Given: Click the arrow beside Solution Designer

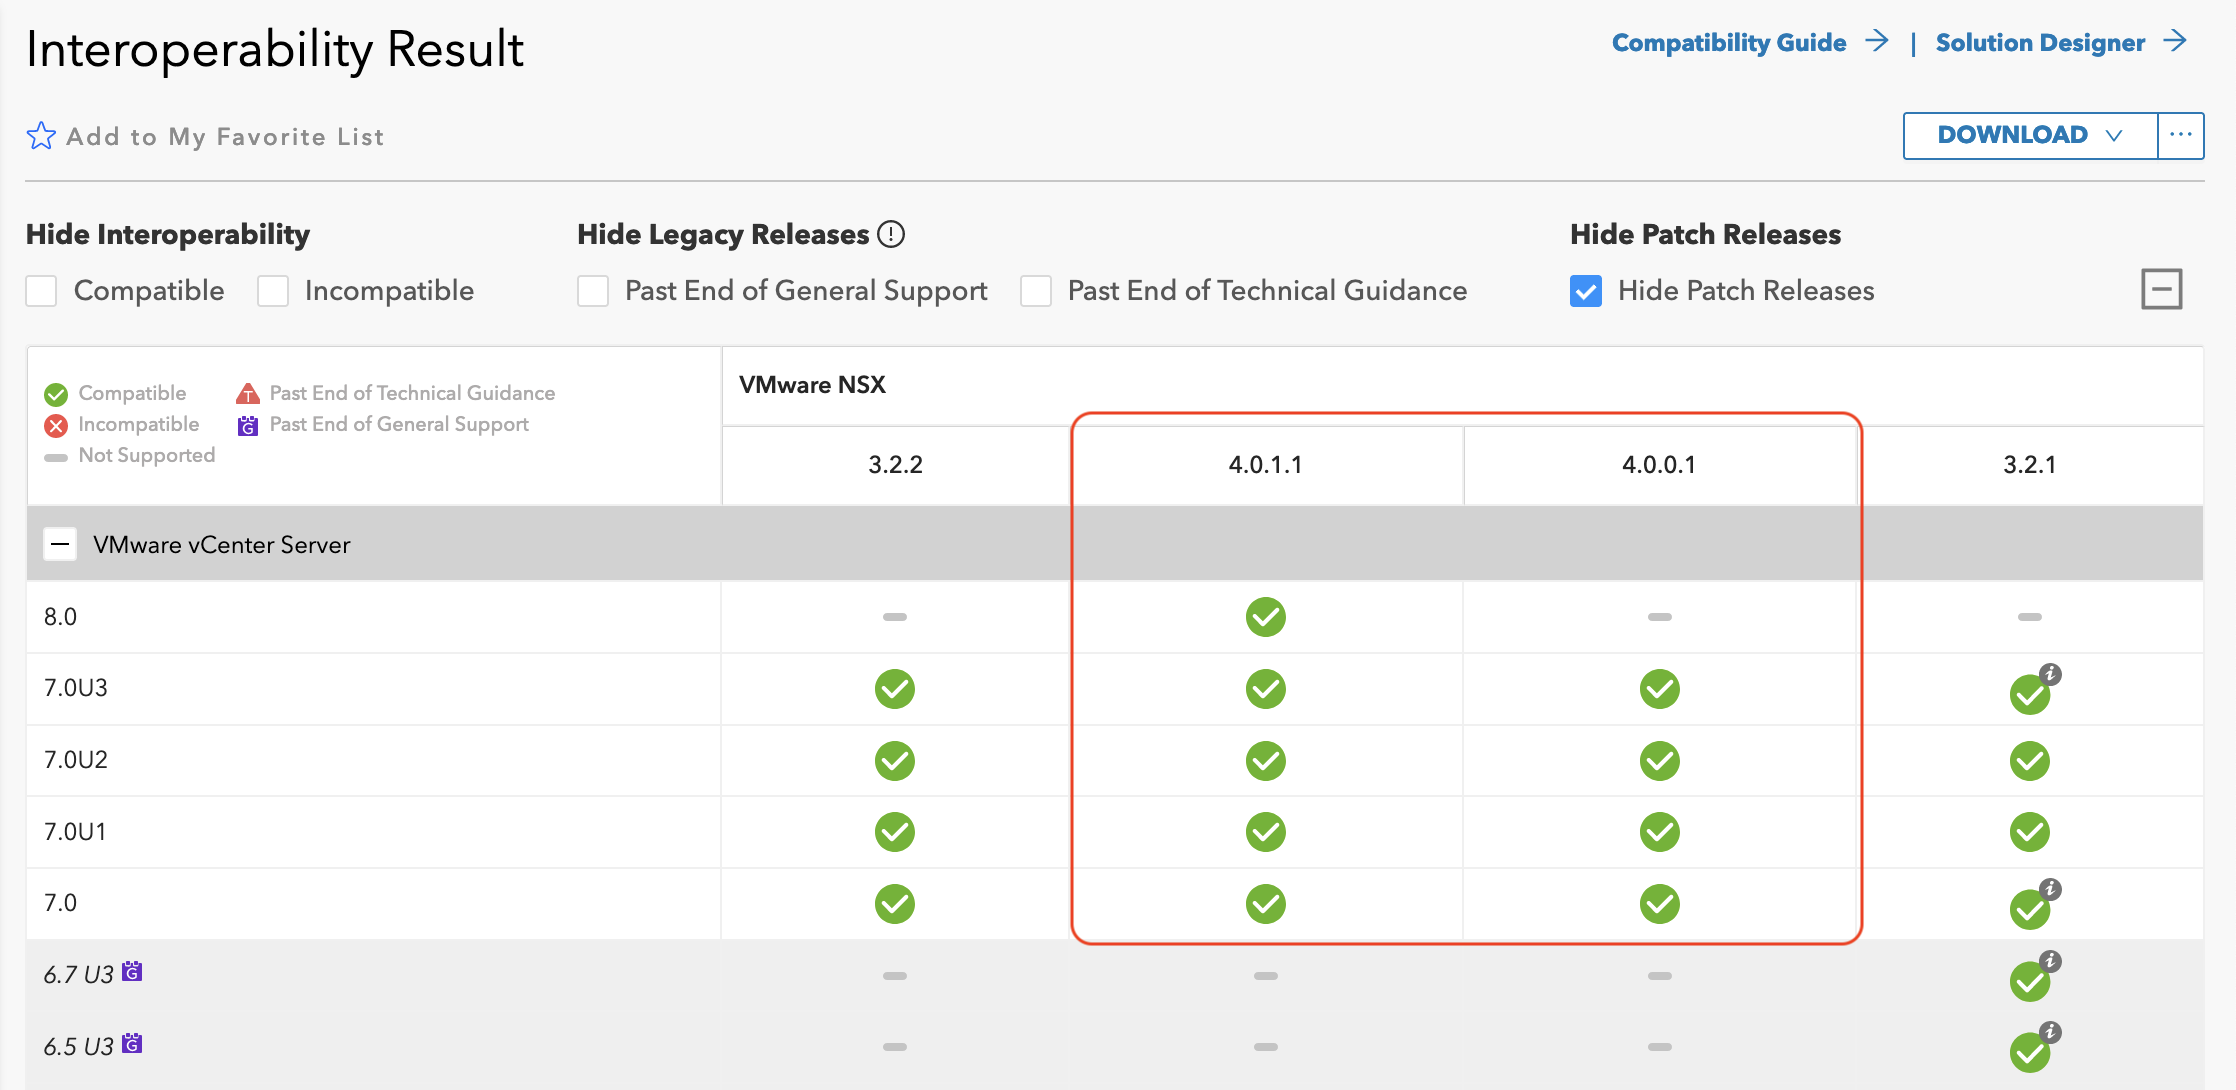Looking at the screenshot, I should (x=2175, y=41).
